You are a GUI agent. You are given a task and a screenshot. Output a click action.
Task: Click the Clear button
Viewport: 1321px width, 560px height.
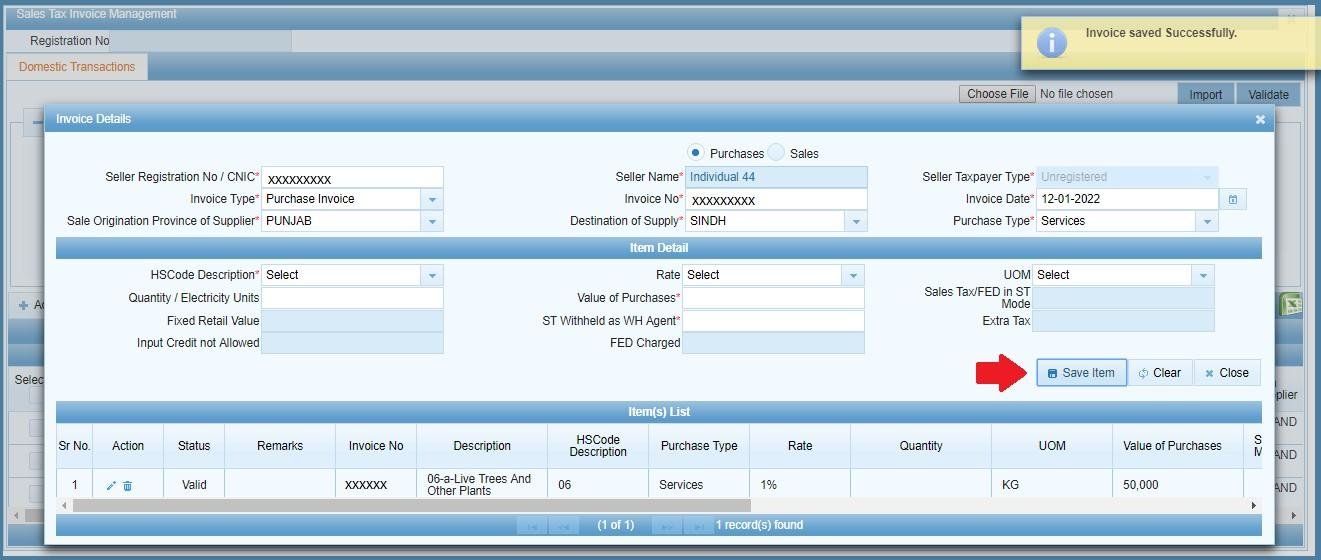point(1159,373)
